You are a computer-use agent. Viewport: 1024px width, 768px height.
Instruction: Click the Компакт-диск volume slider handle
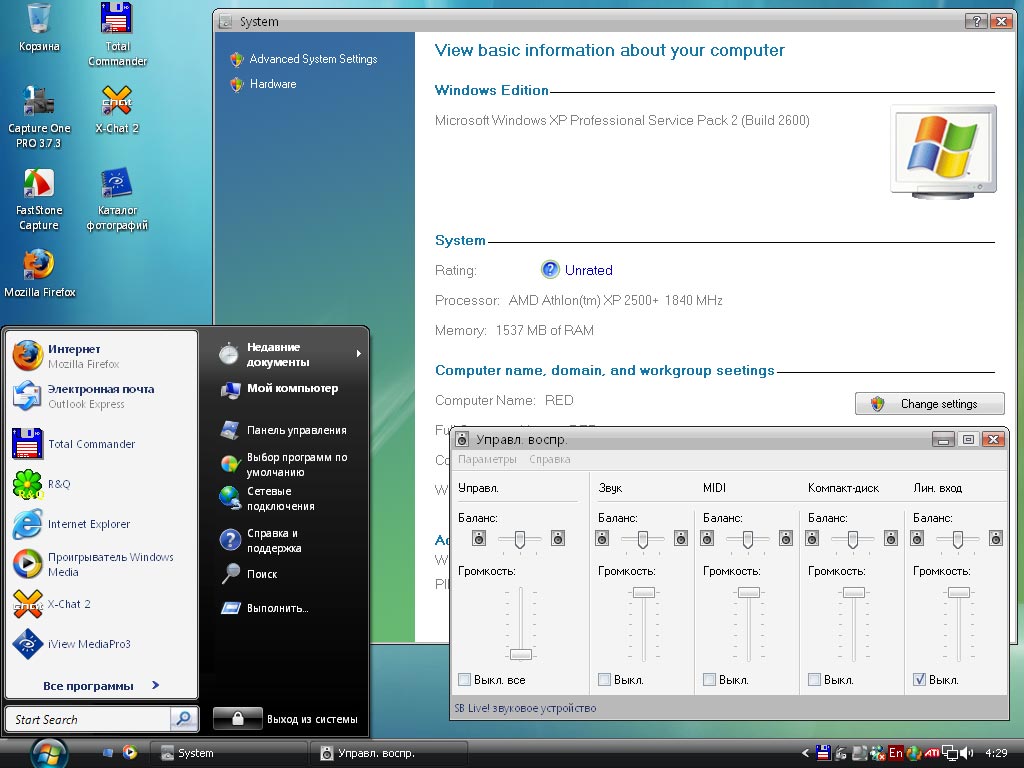point(854,592)
